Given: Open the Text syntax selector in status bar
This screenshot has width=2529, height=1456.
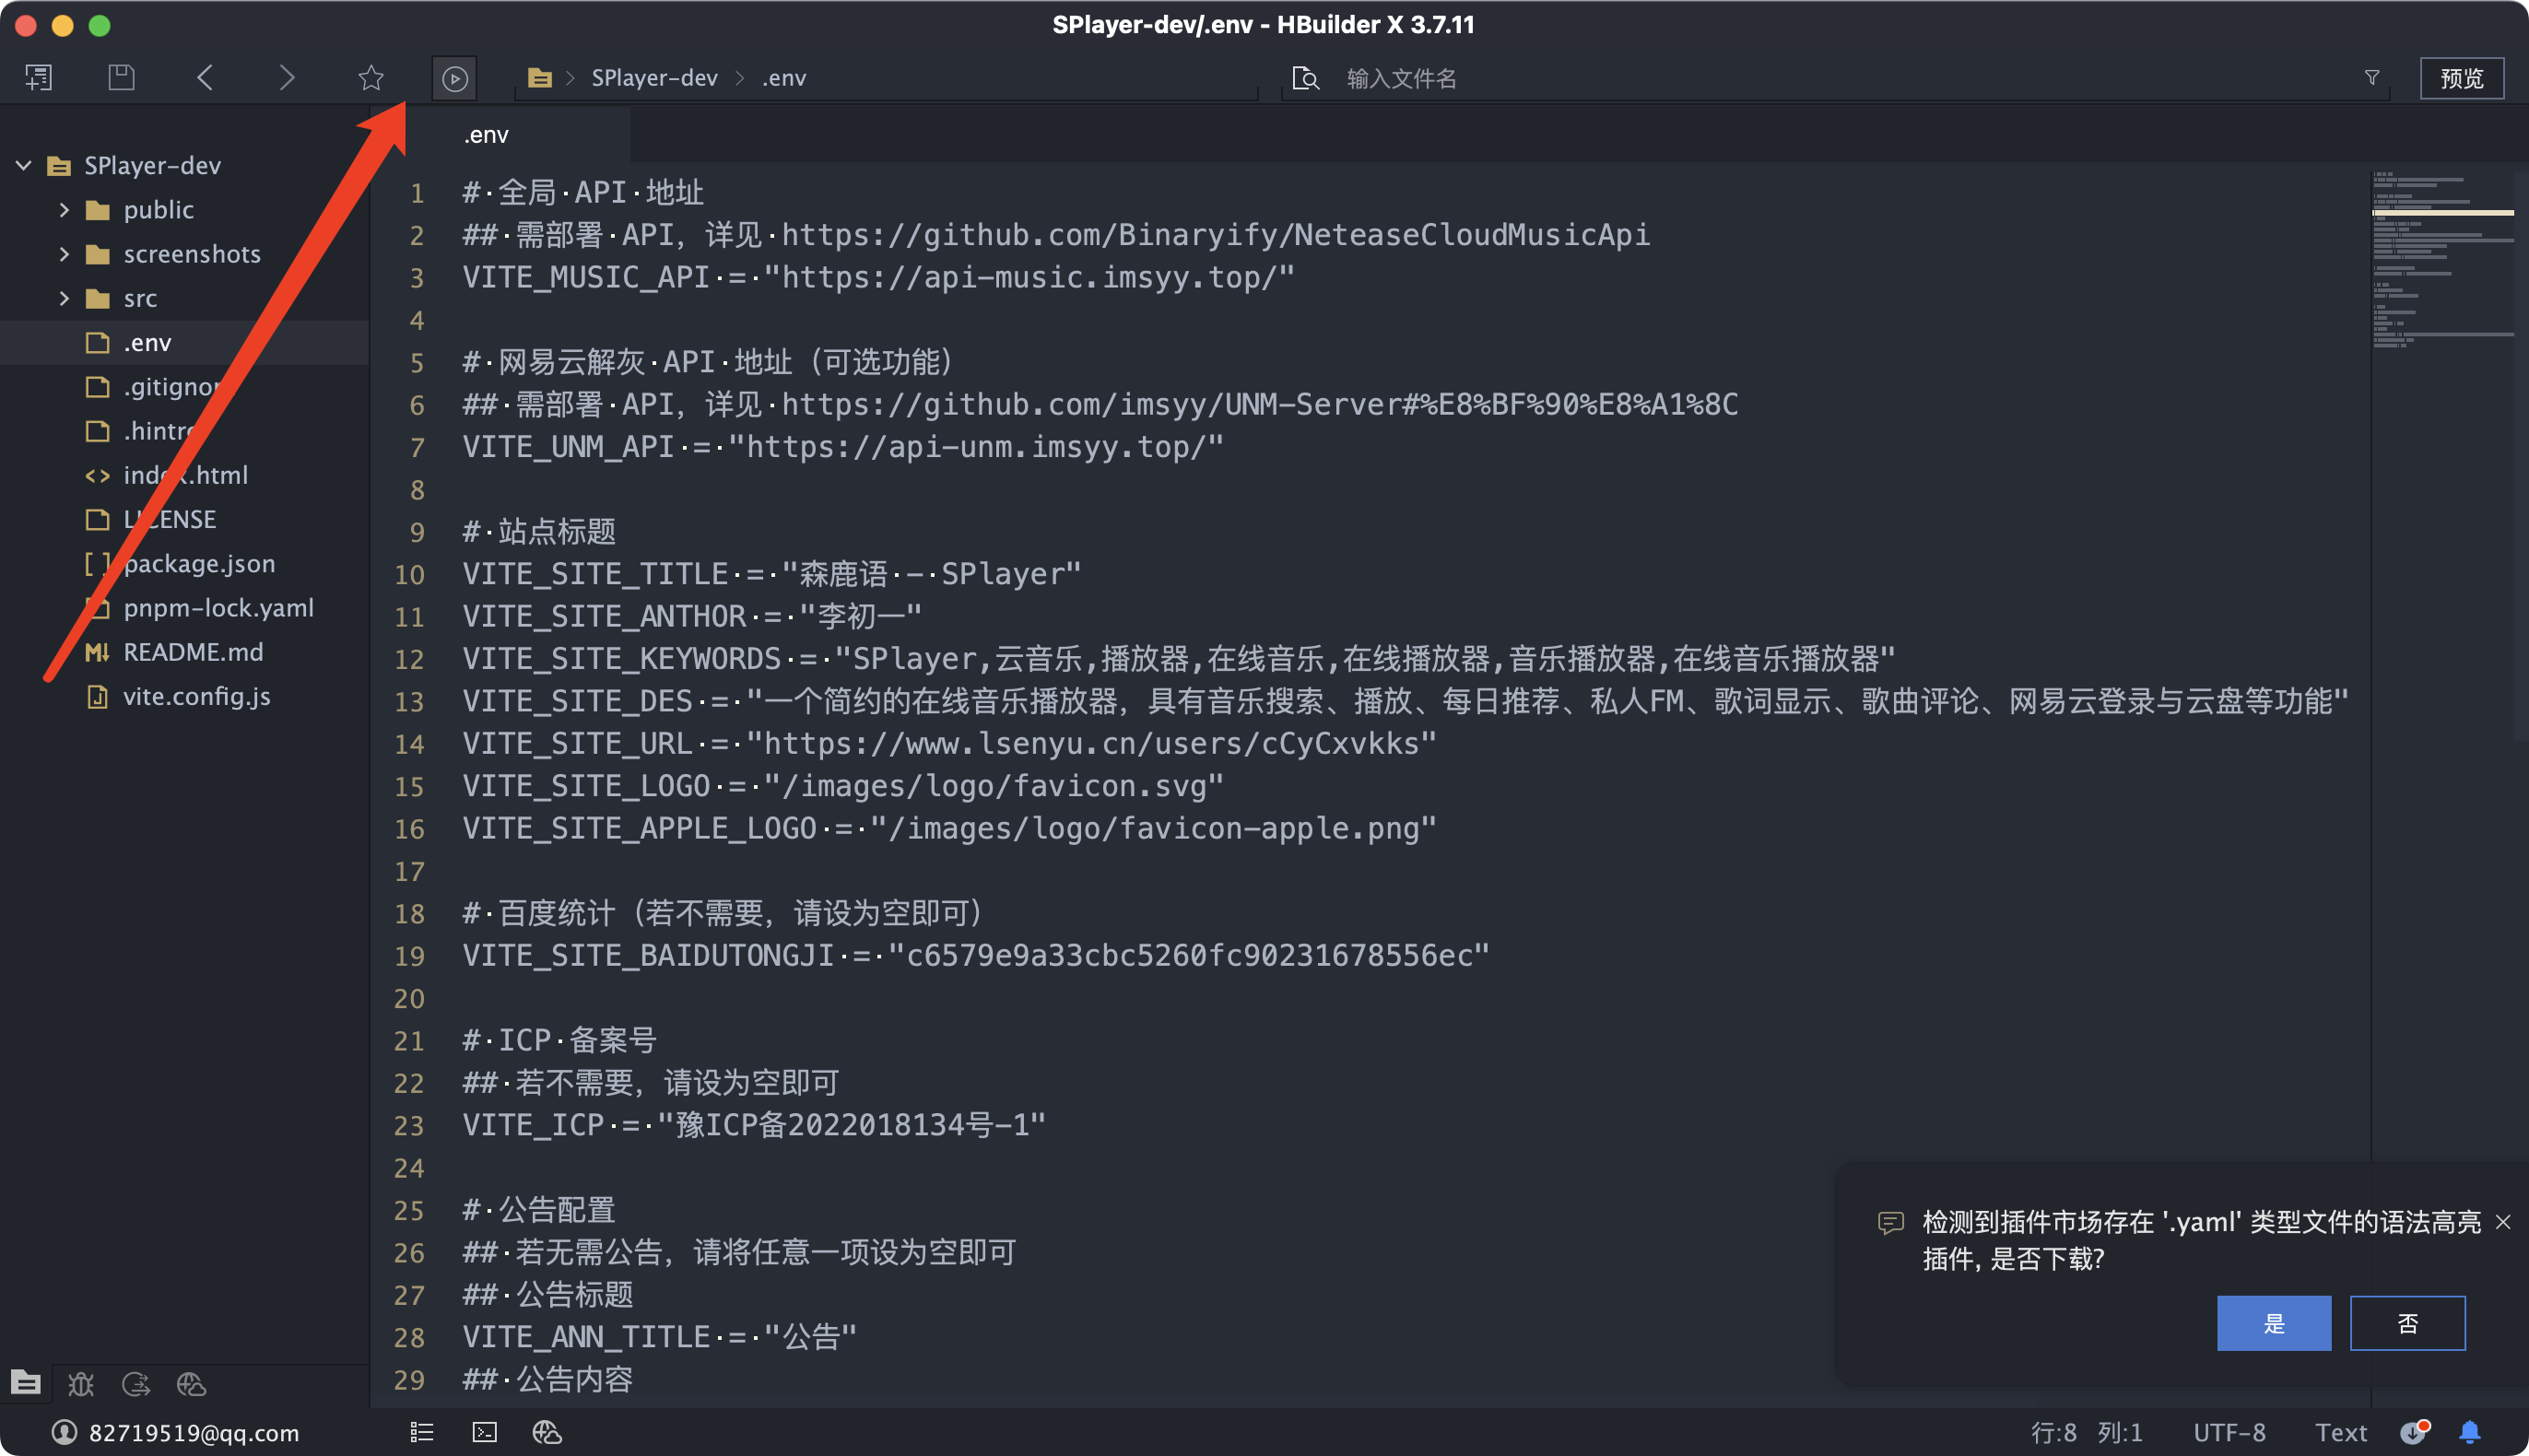Looking at the screenshot, I should 2340,1432.
